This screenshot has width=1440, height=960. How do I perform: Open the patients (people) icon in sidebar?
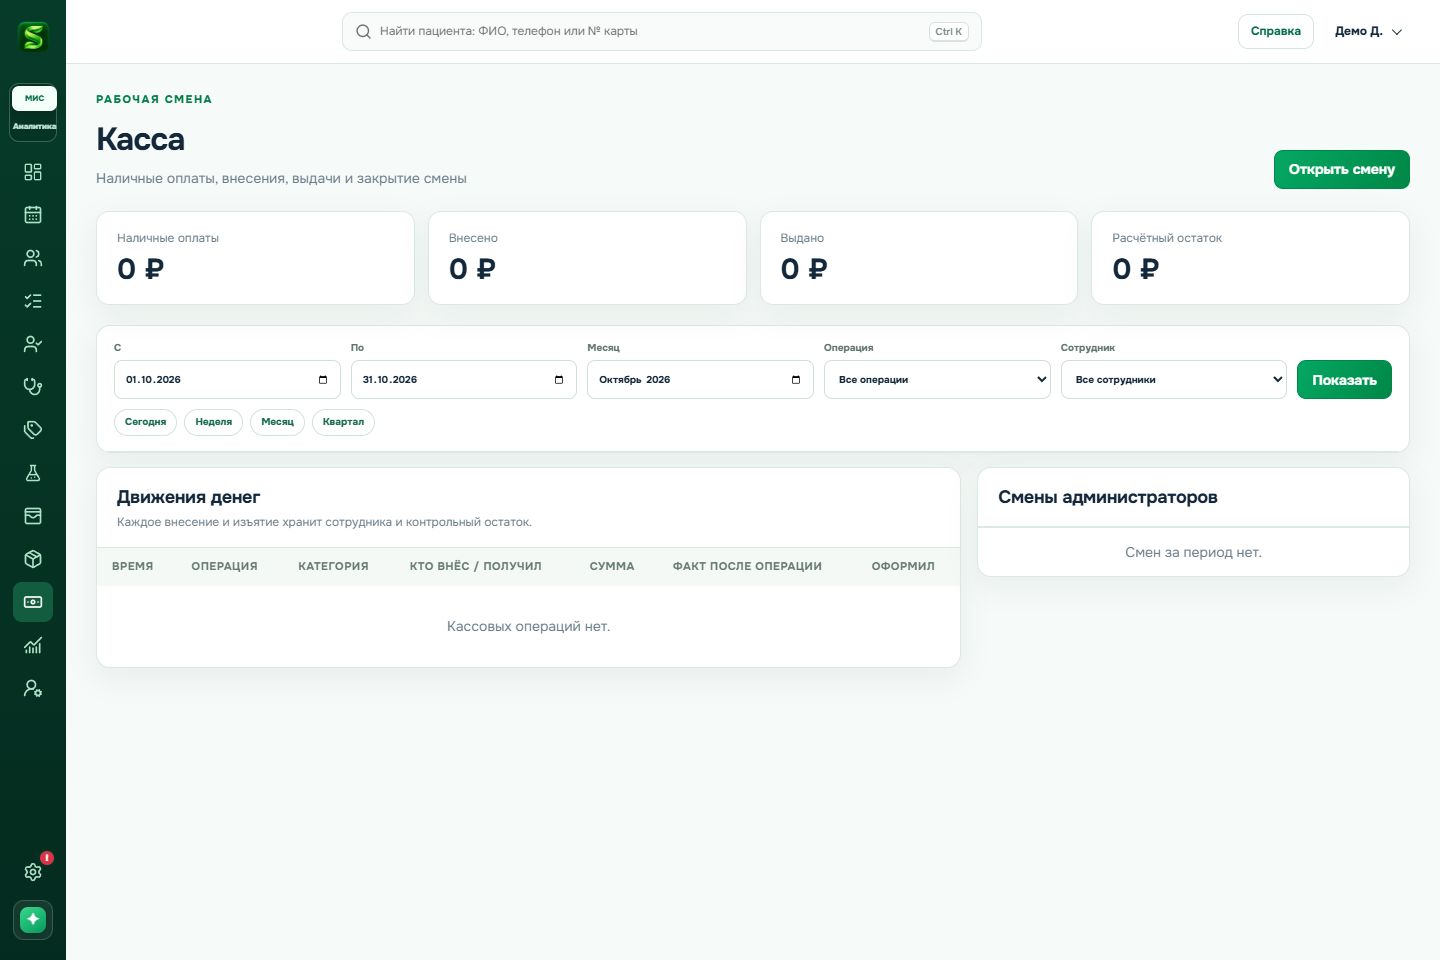33,258
